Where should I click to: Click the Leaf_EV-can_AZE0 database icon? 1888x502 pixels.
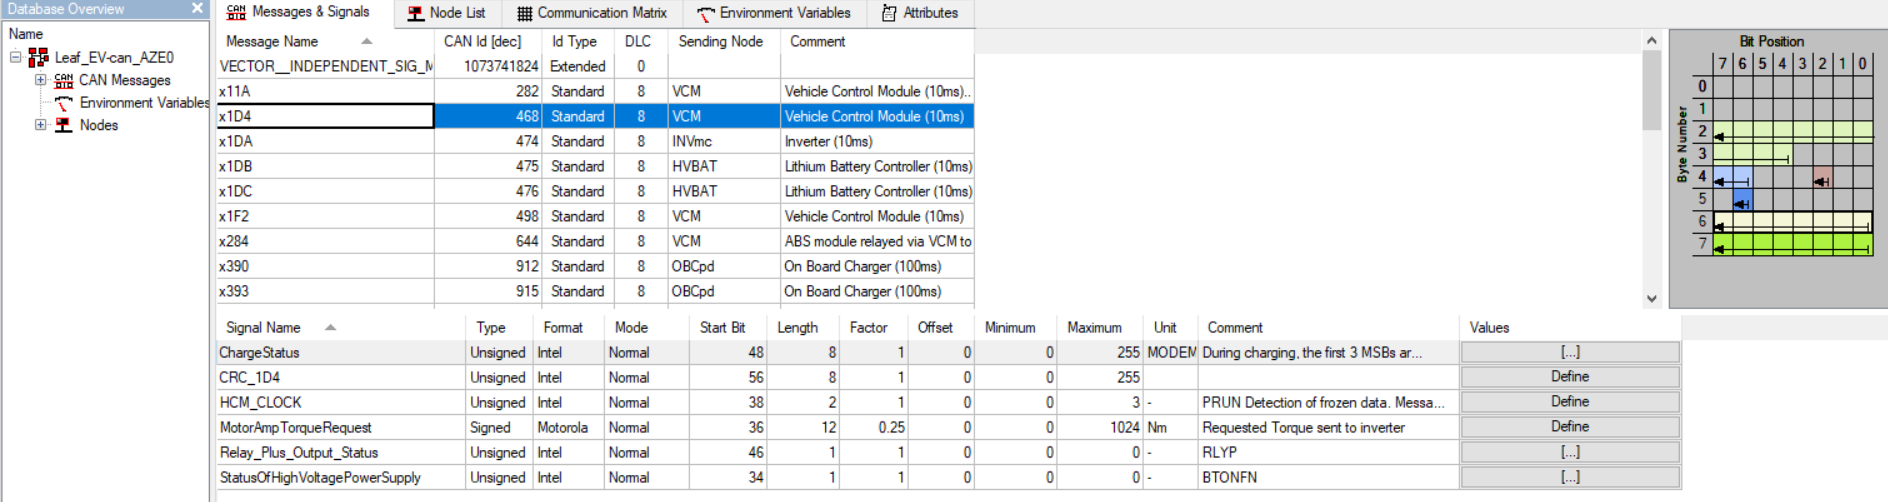38,57
